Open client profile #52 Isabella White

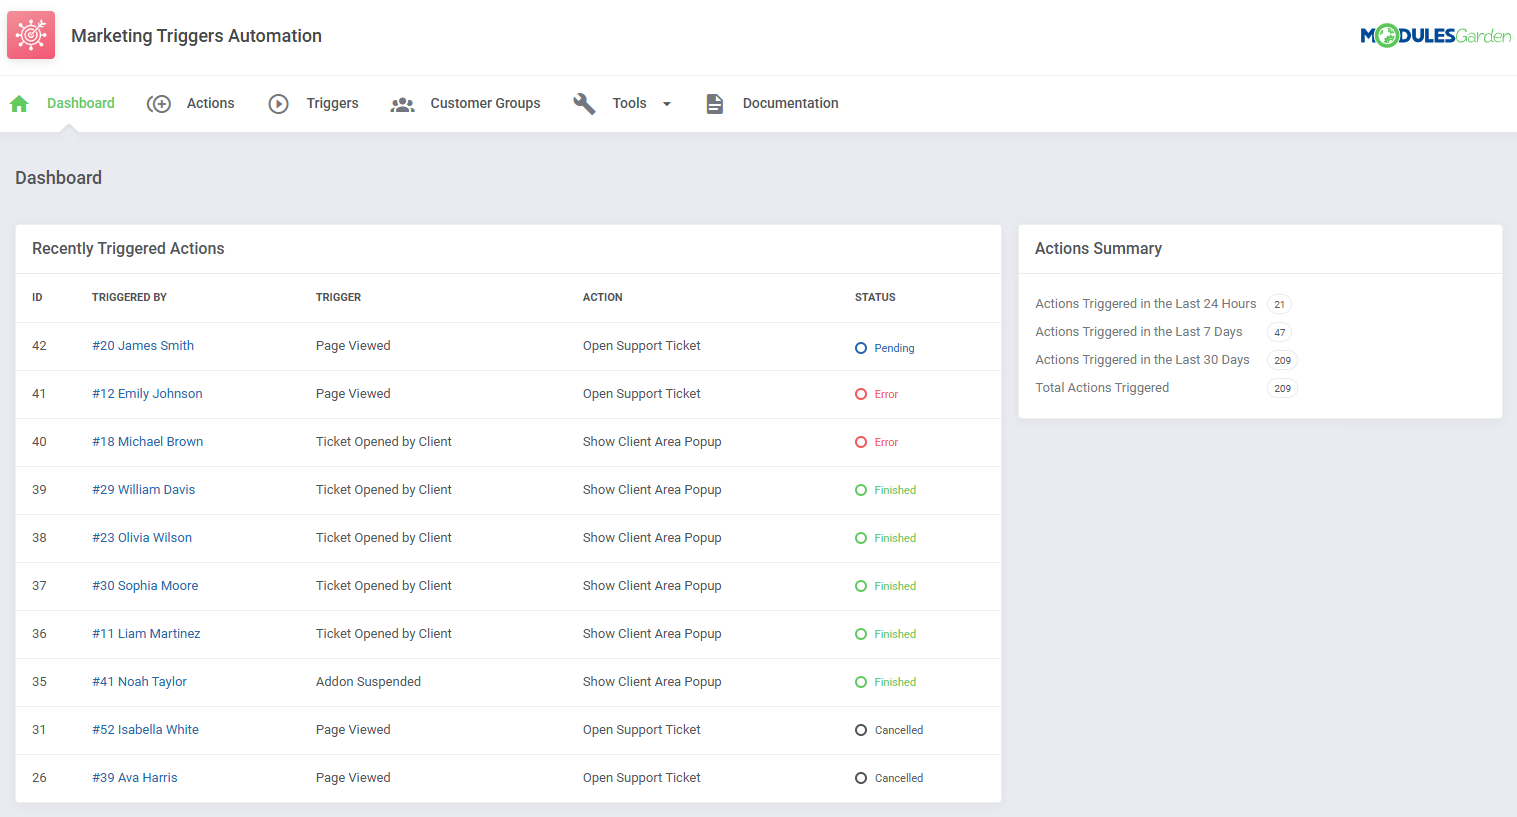(x=145, y=729)
